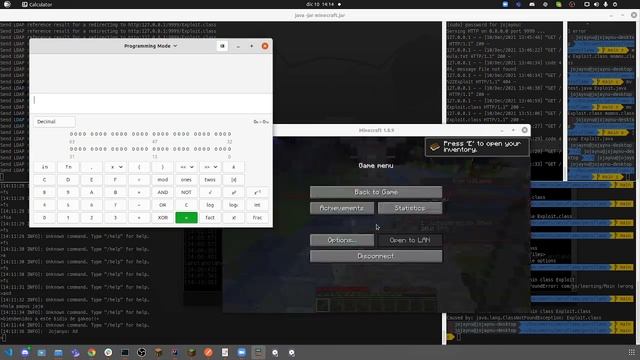Screen dimensions: 640x360
Task: Open OBS Studio from the taskbar
Action: (141, 352)
